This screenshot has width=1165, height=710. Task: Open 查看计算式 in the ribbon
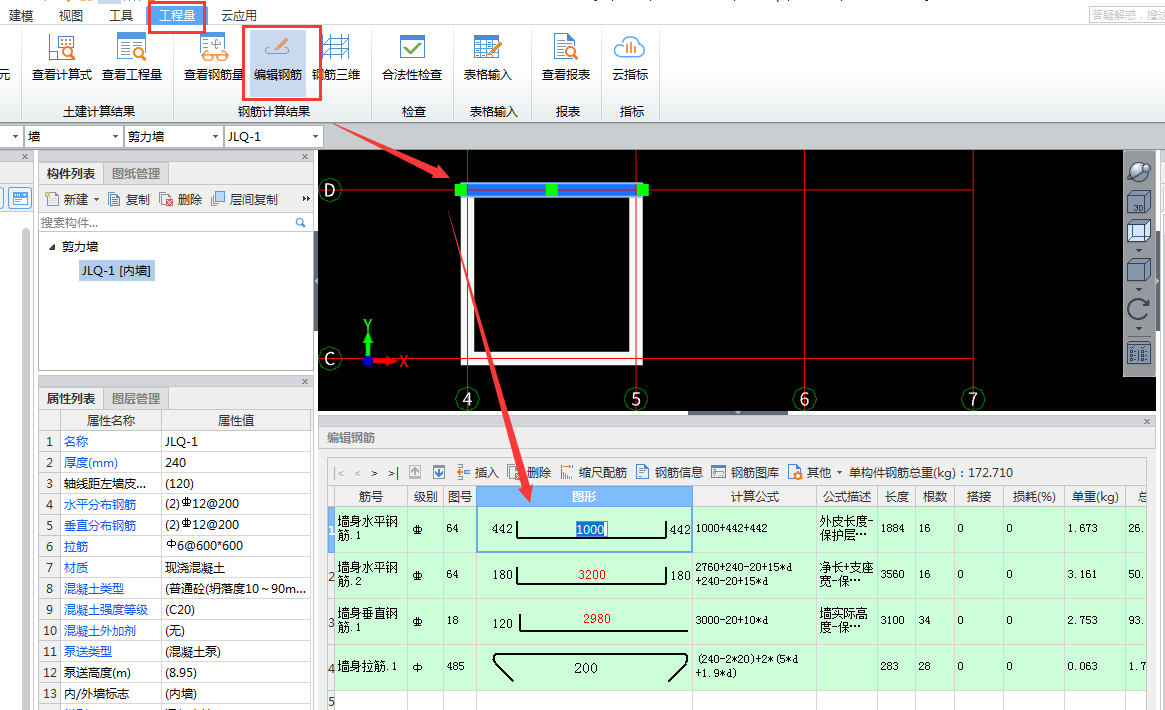62,58
